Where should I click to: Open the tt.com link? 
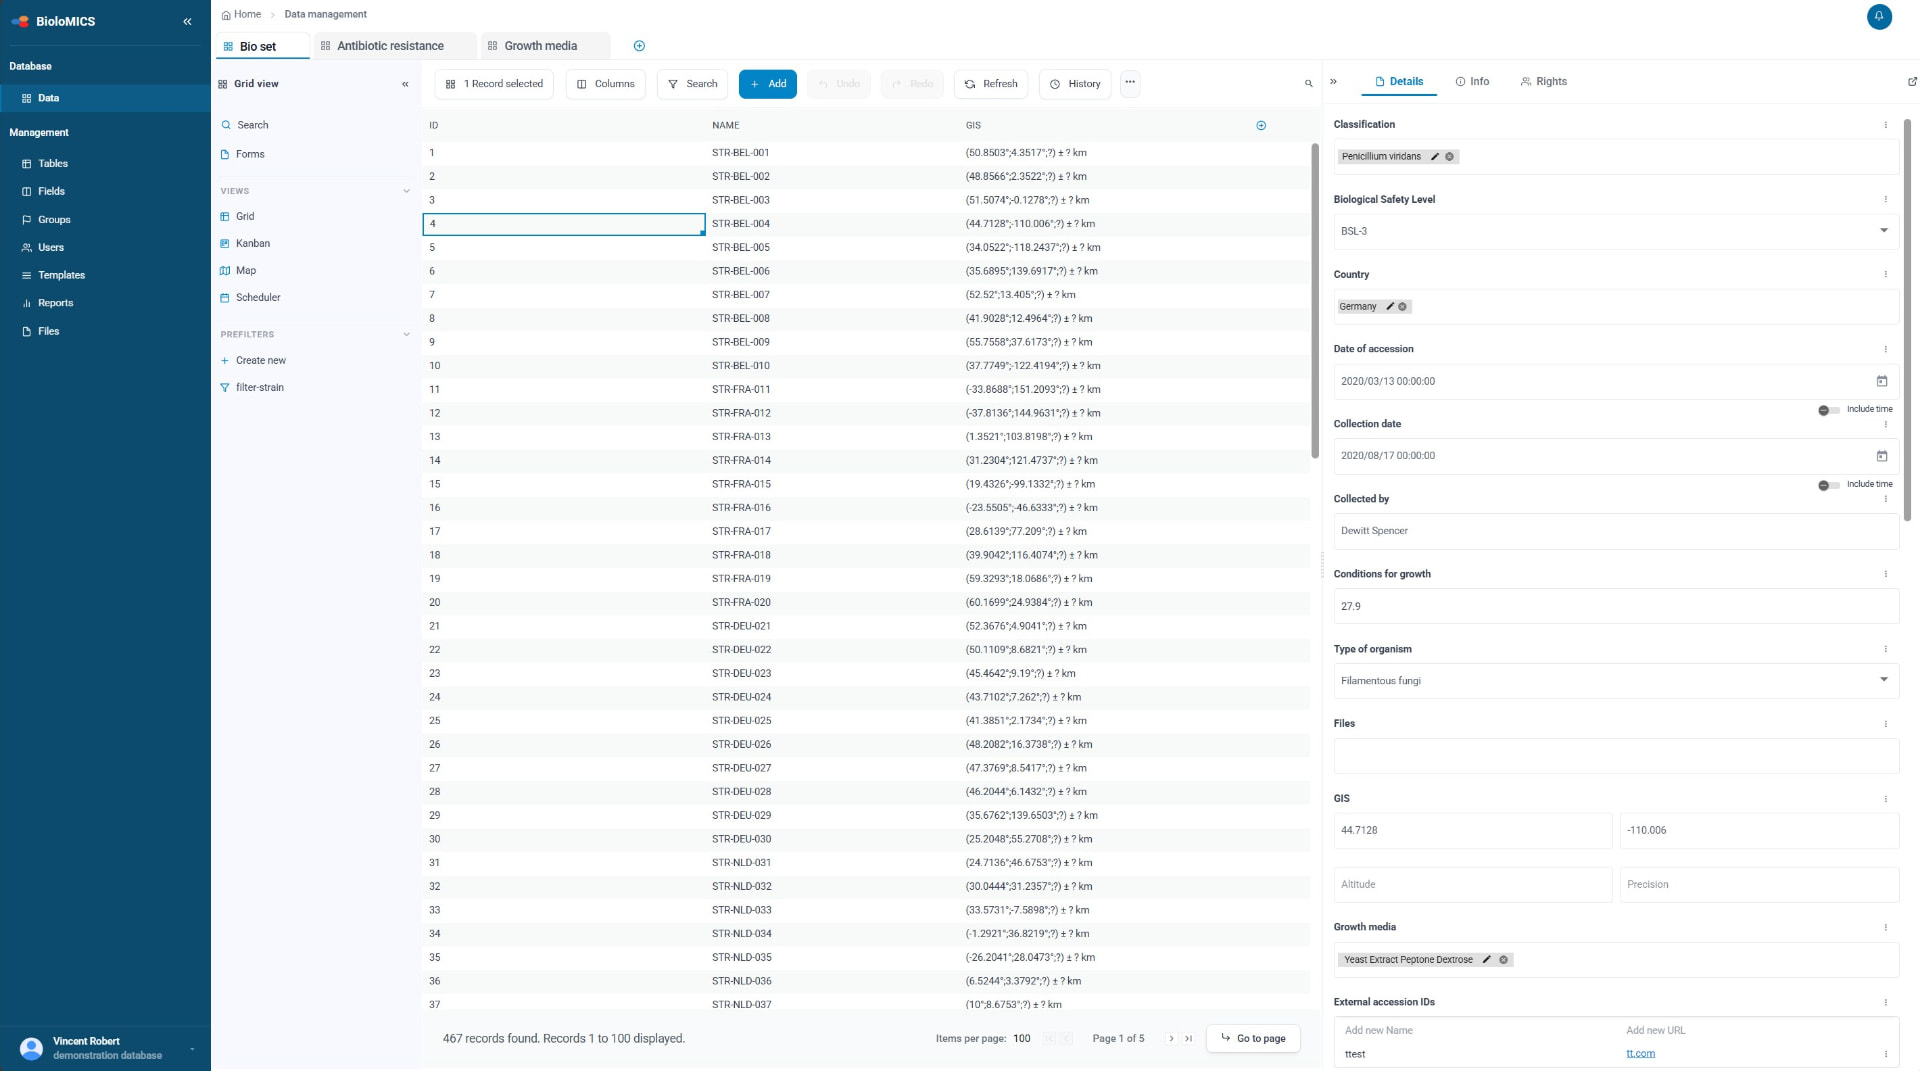tap(1640, 1054)
